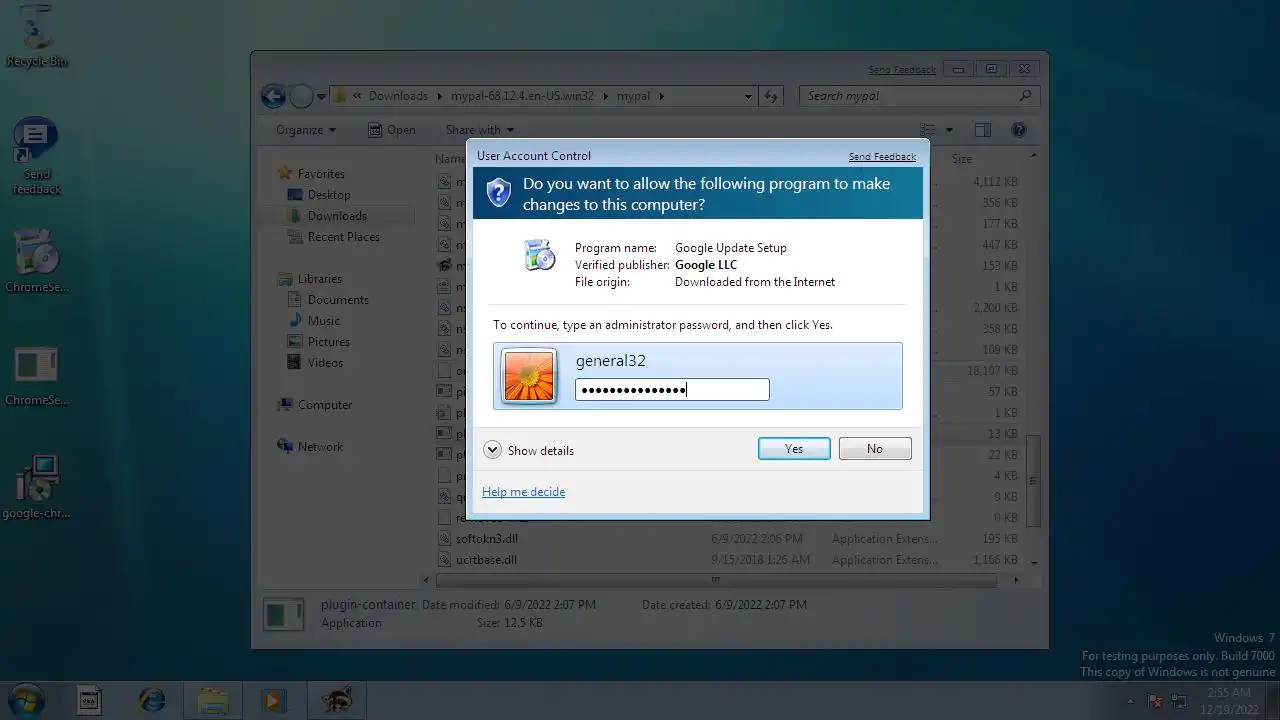Go back in Explorer window

(273, 96)
